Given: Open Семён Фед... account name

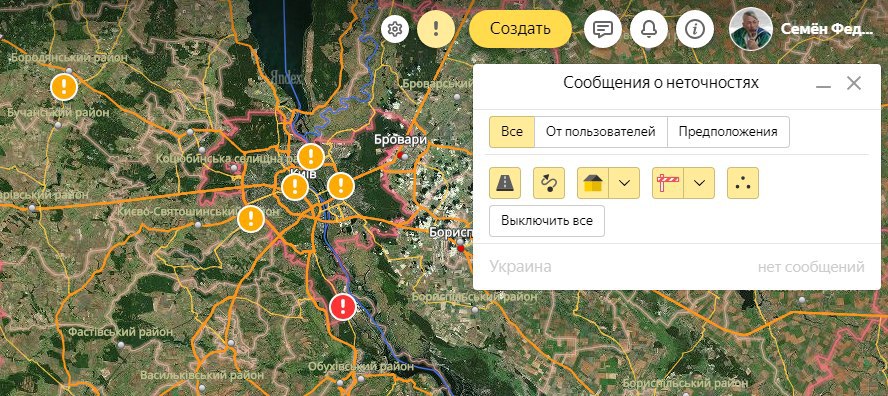Looking at the screenshot, I should [827, 29].
